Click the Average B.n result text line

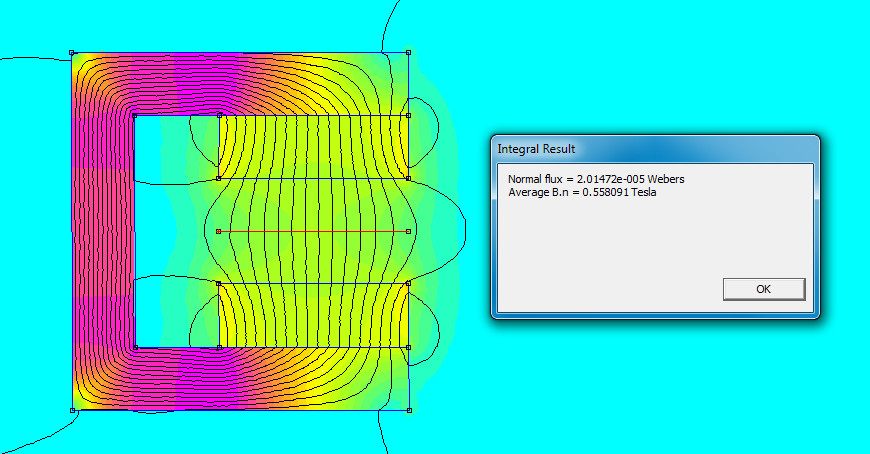[582, 192]
